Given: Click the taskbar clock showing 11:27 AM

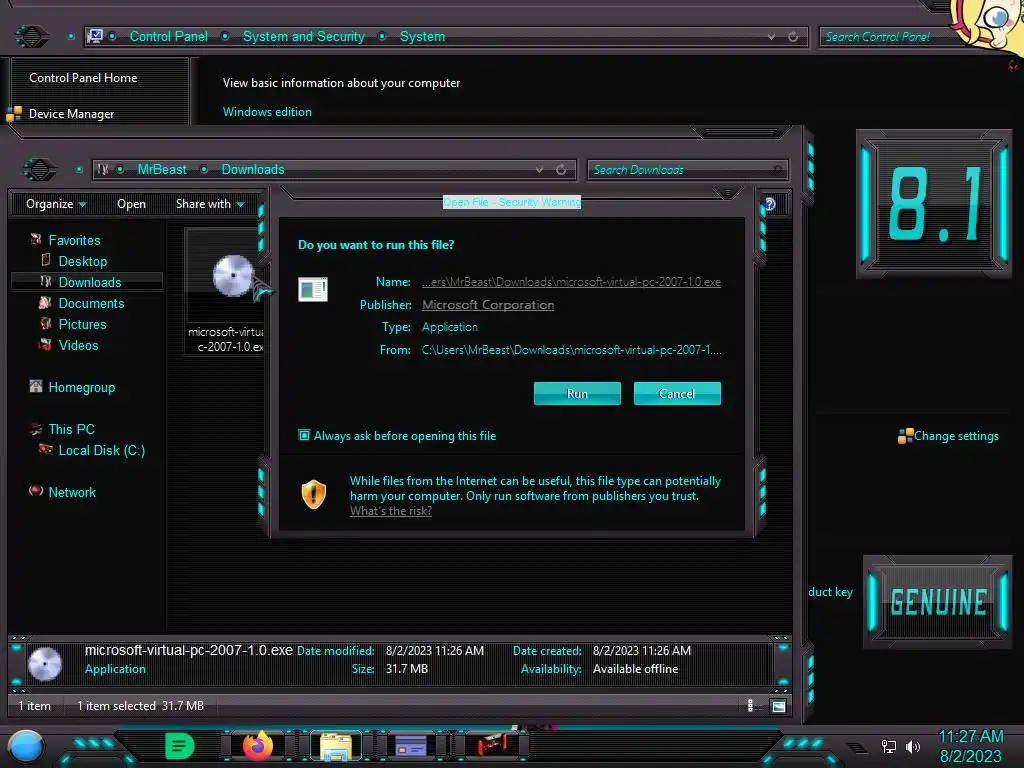Looking at the screenshot, I should coord(970,737).
